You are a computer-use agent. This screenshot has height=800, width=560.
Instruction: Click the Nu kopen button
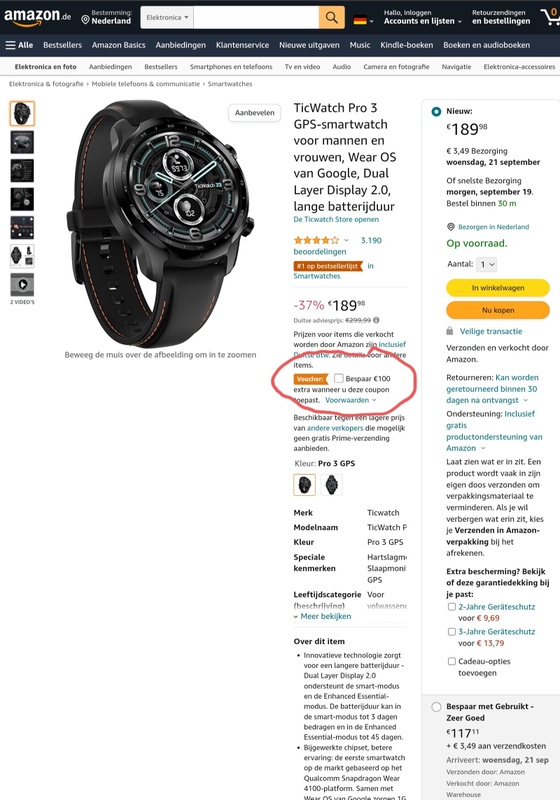click(x=498, y=310)
